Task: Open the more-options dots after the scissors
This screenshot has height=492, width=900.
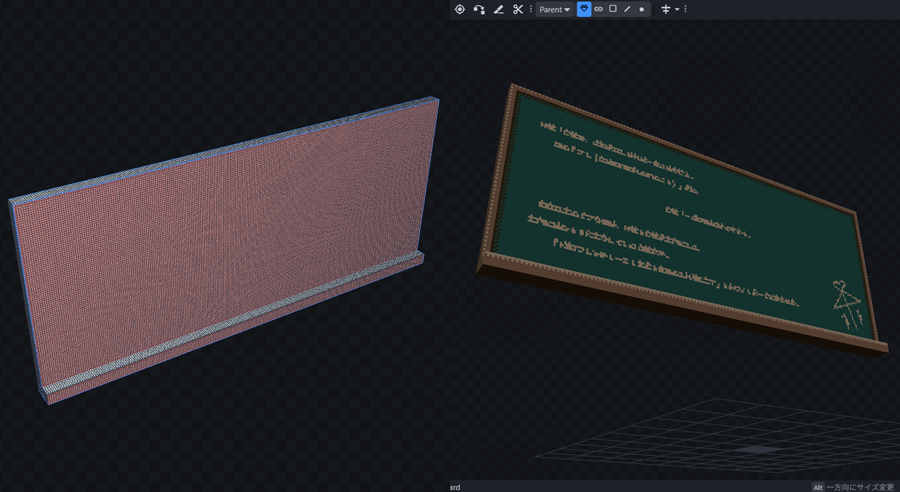Action: 531,9
